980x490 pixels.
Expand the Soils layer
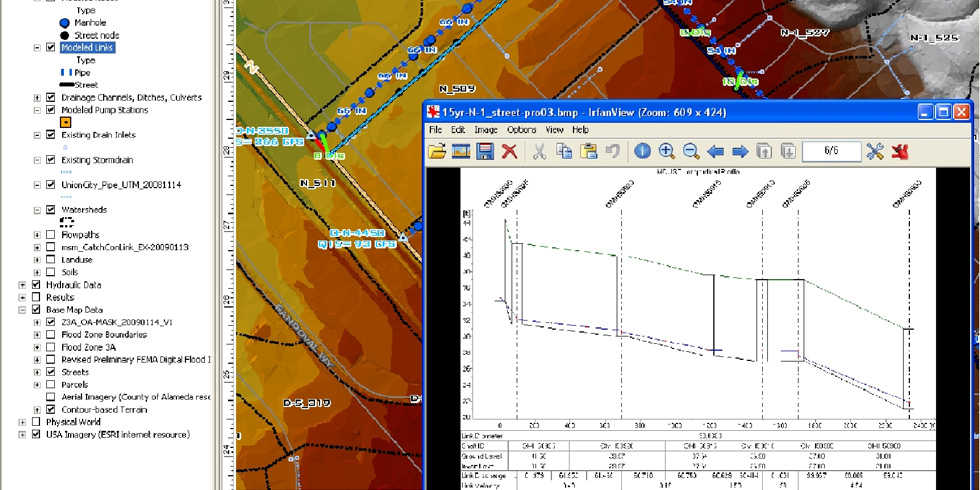coord(37,272)
